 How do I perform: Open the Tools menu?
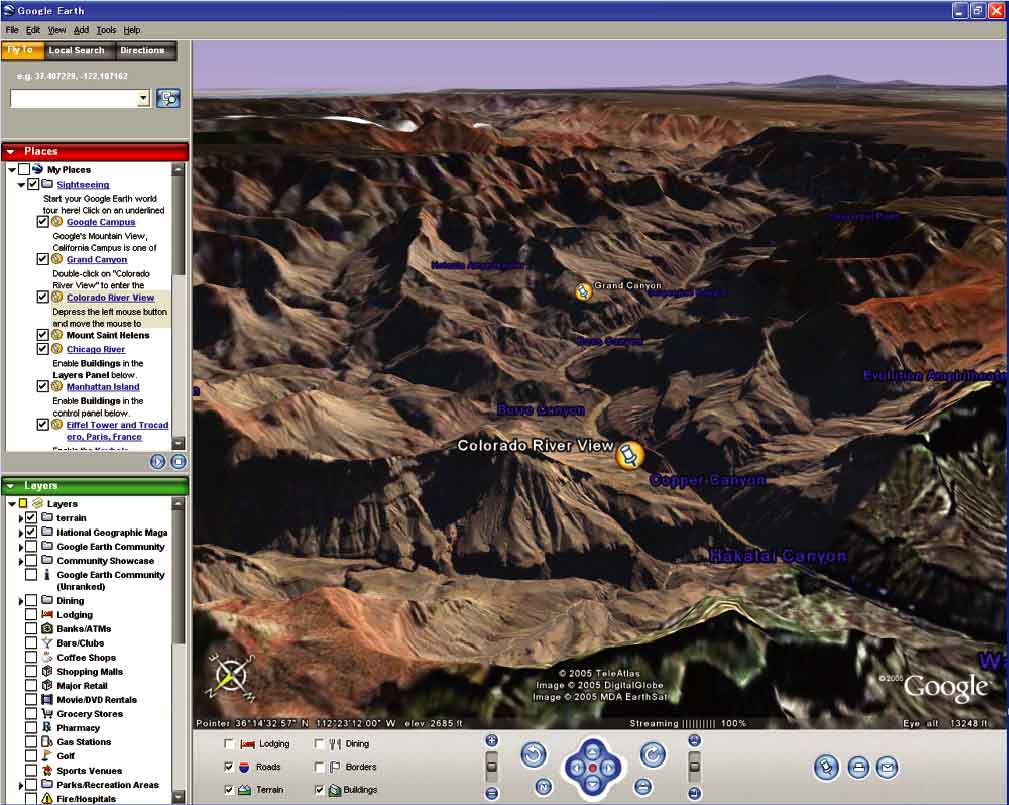click(106, 30)
